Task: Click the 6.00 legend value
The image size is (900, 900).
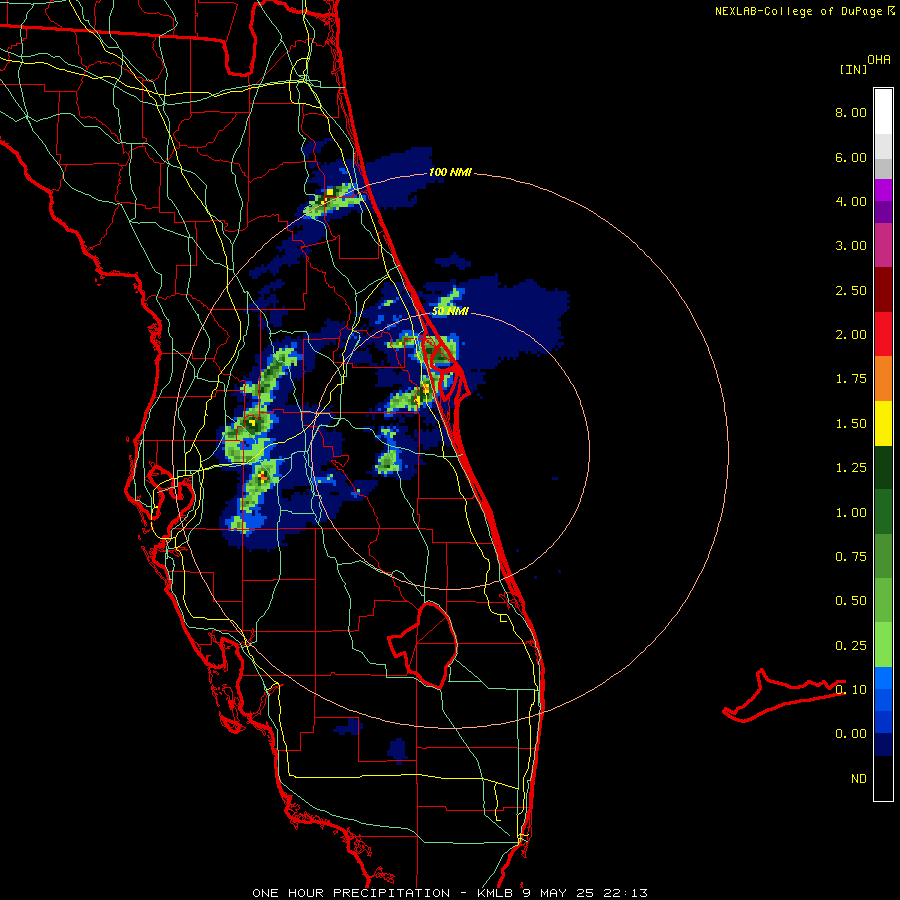Action: [x=851, y=157]
